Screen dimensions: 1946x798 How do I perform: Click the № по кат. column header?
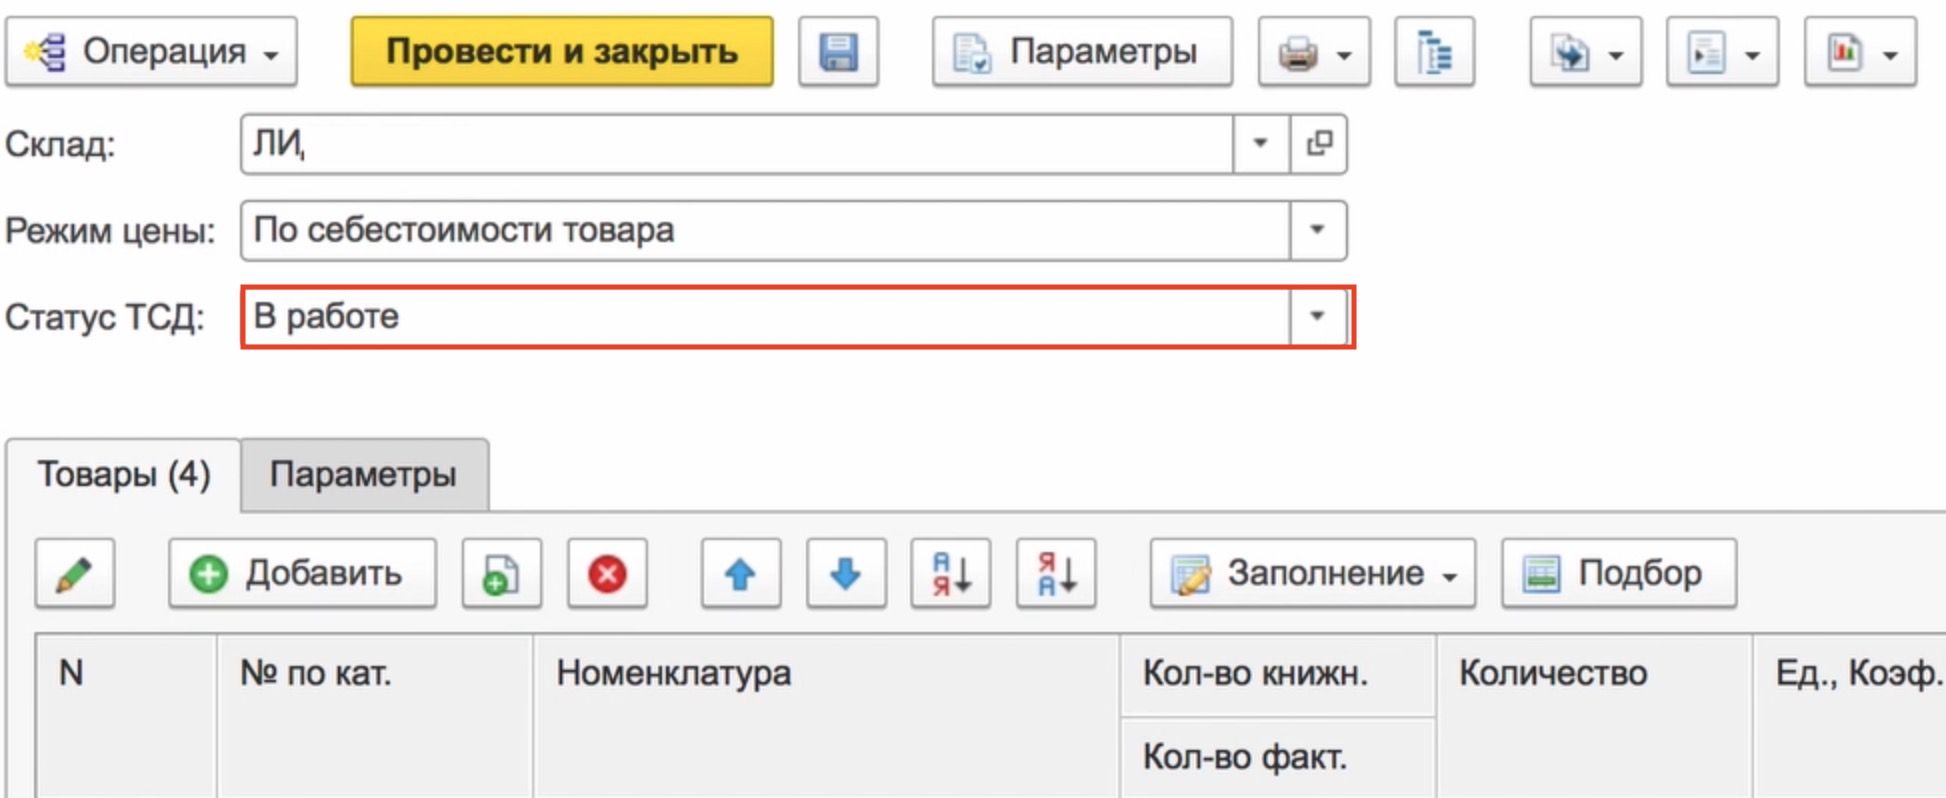(375, 715)
